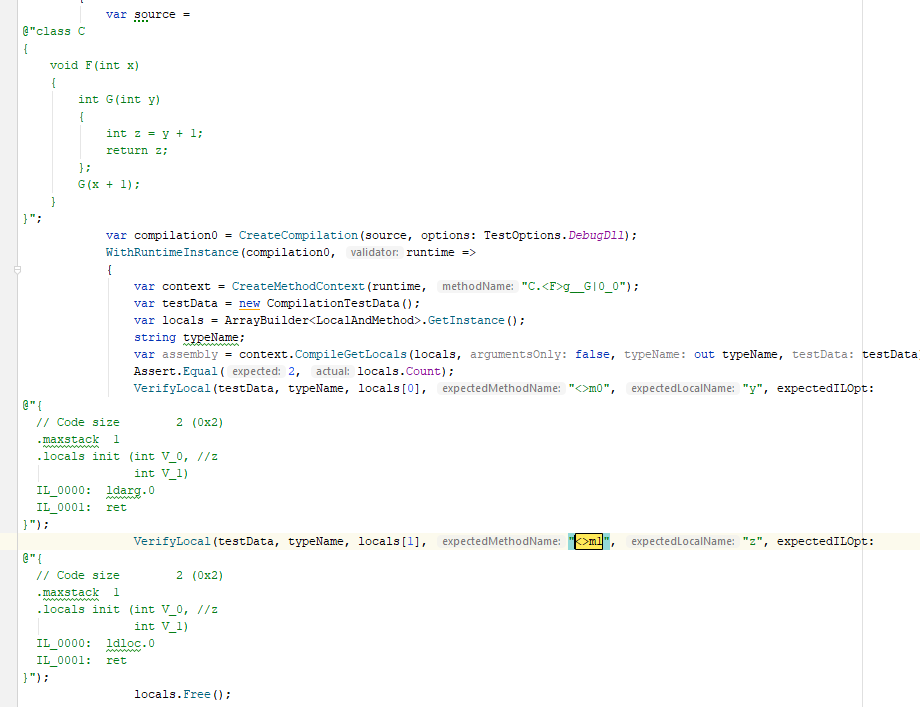Click the void F(int x) line

(94, 65)
